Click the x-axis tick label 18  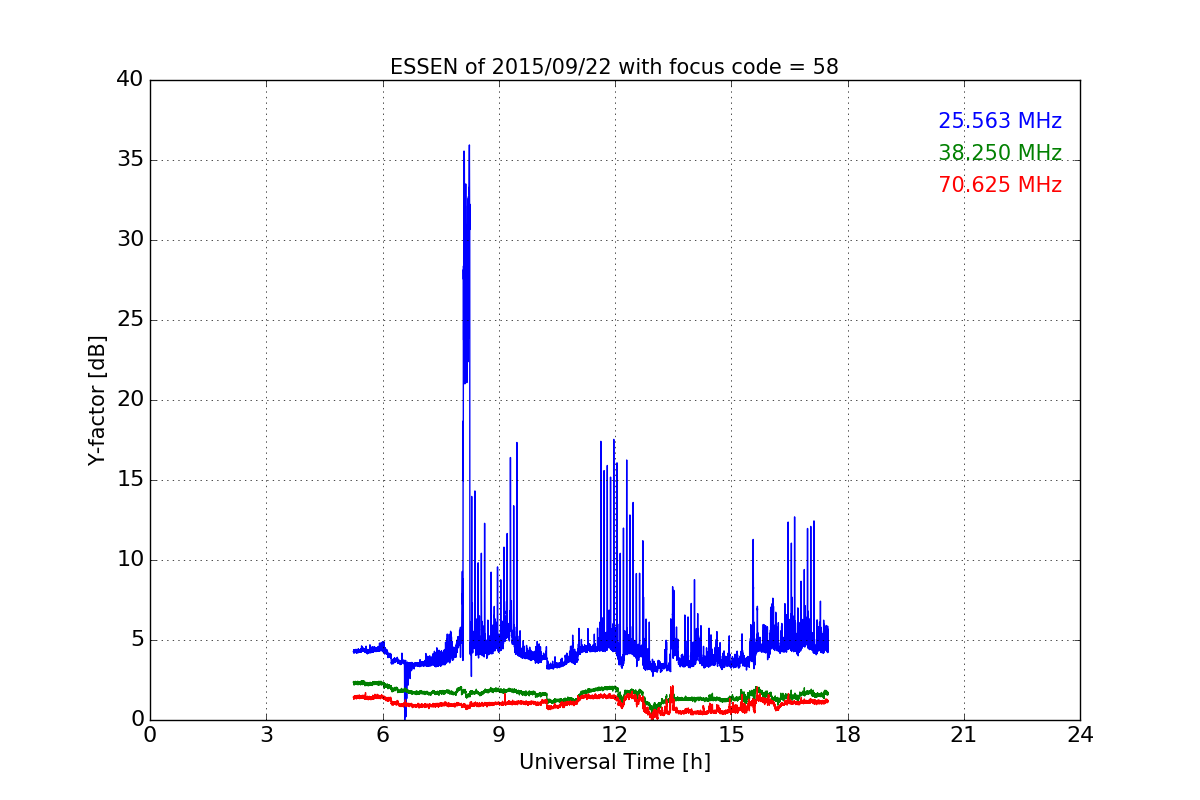point(847,735)
